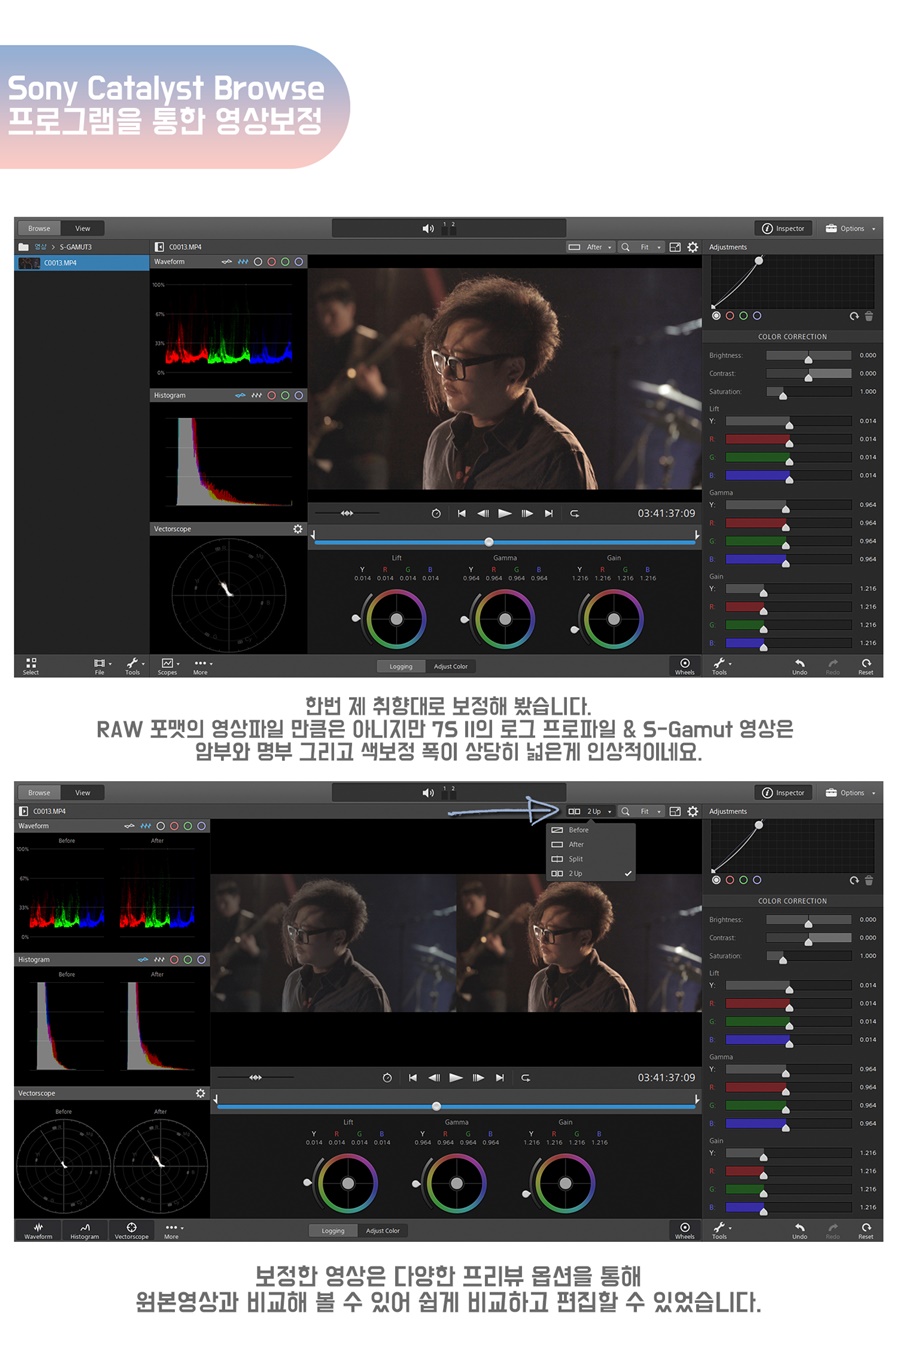The width and height of the screenshot is (900, 1350).
Task: Select red curve channel in upper Adjustments
Action: 730,316
